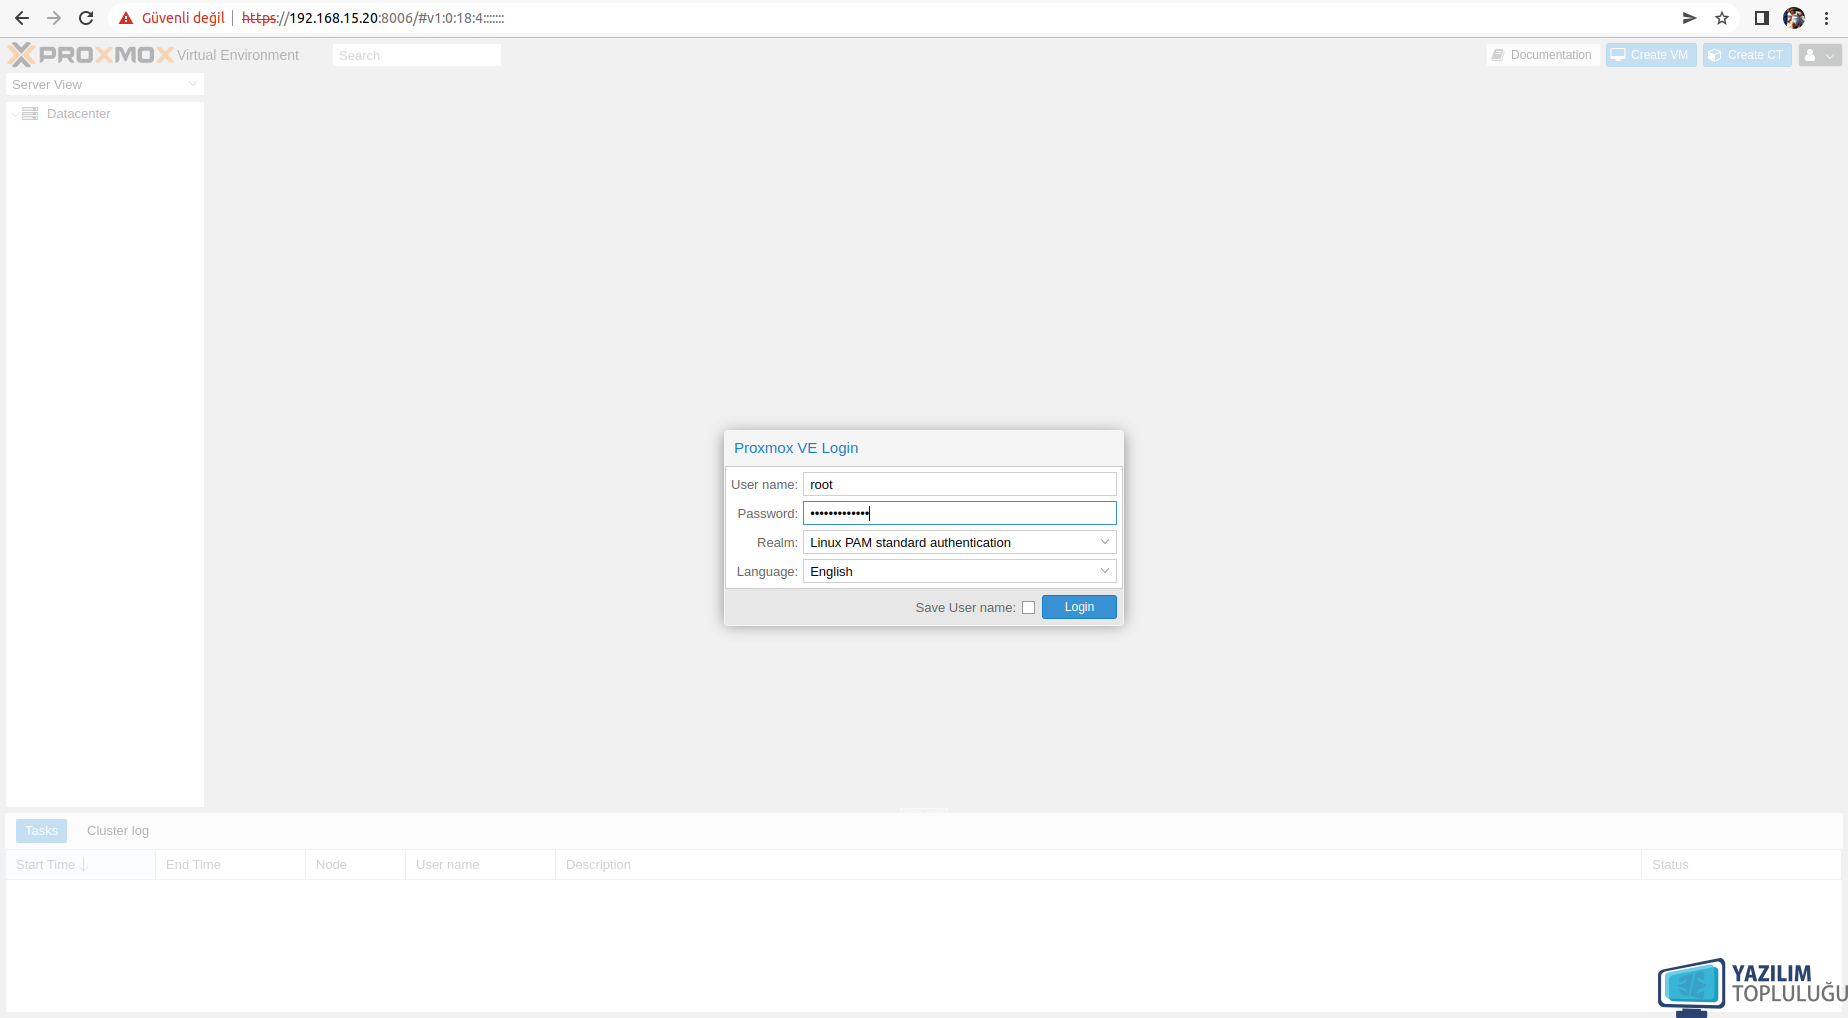Open the user account menu dropdown
The height and width of the screenshot is (1018, 1848).
[1820, 55]
